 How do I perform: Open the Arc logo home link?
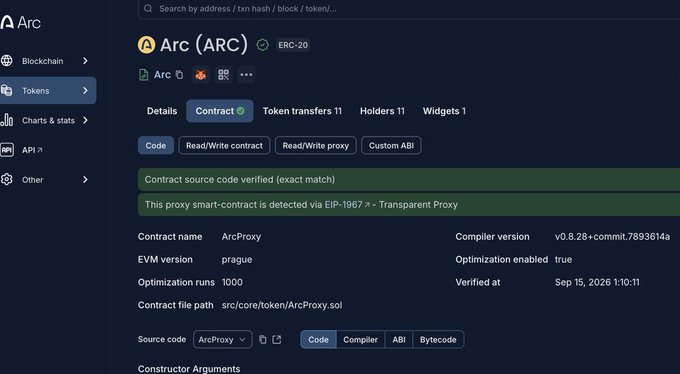pyautogui.click(x=20, y=22)
